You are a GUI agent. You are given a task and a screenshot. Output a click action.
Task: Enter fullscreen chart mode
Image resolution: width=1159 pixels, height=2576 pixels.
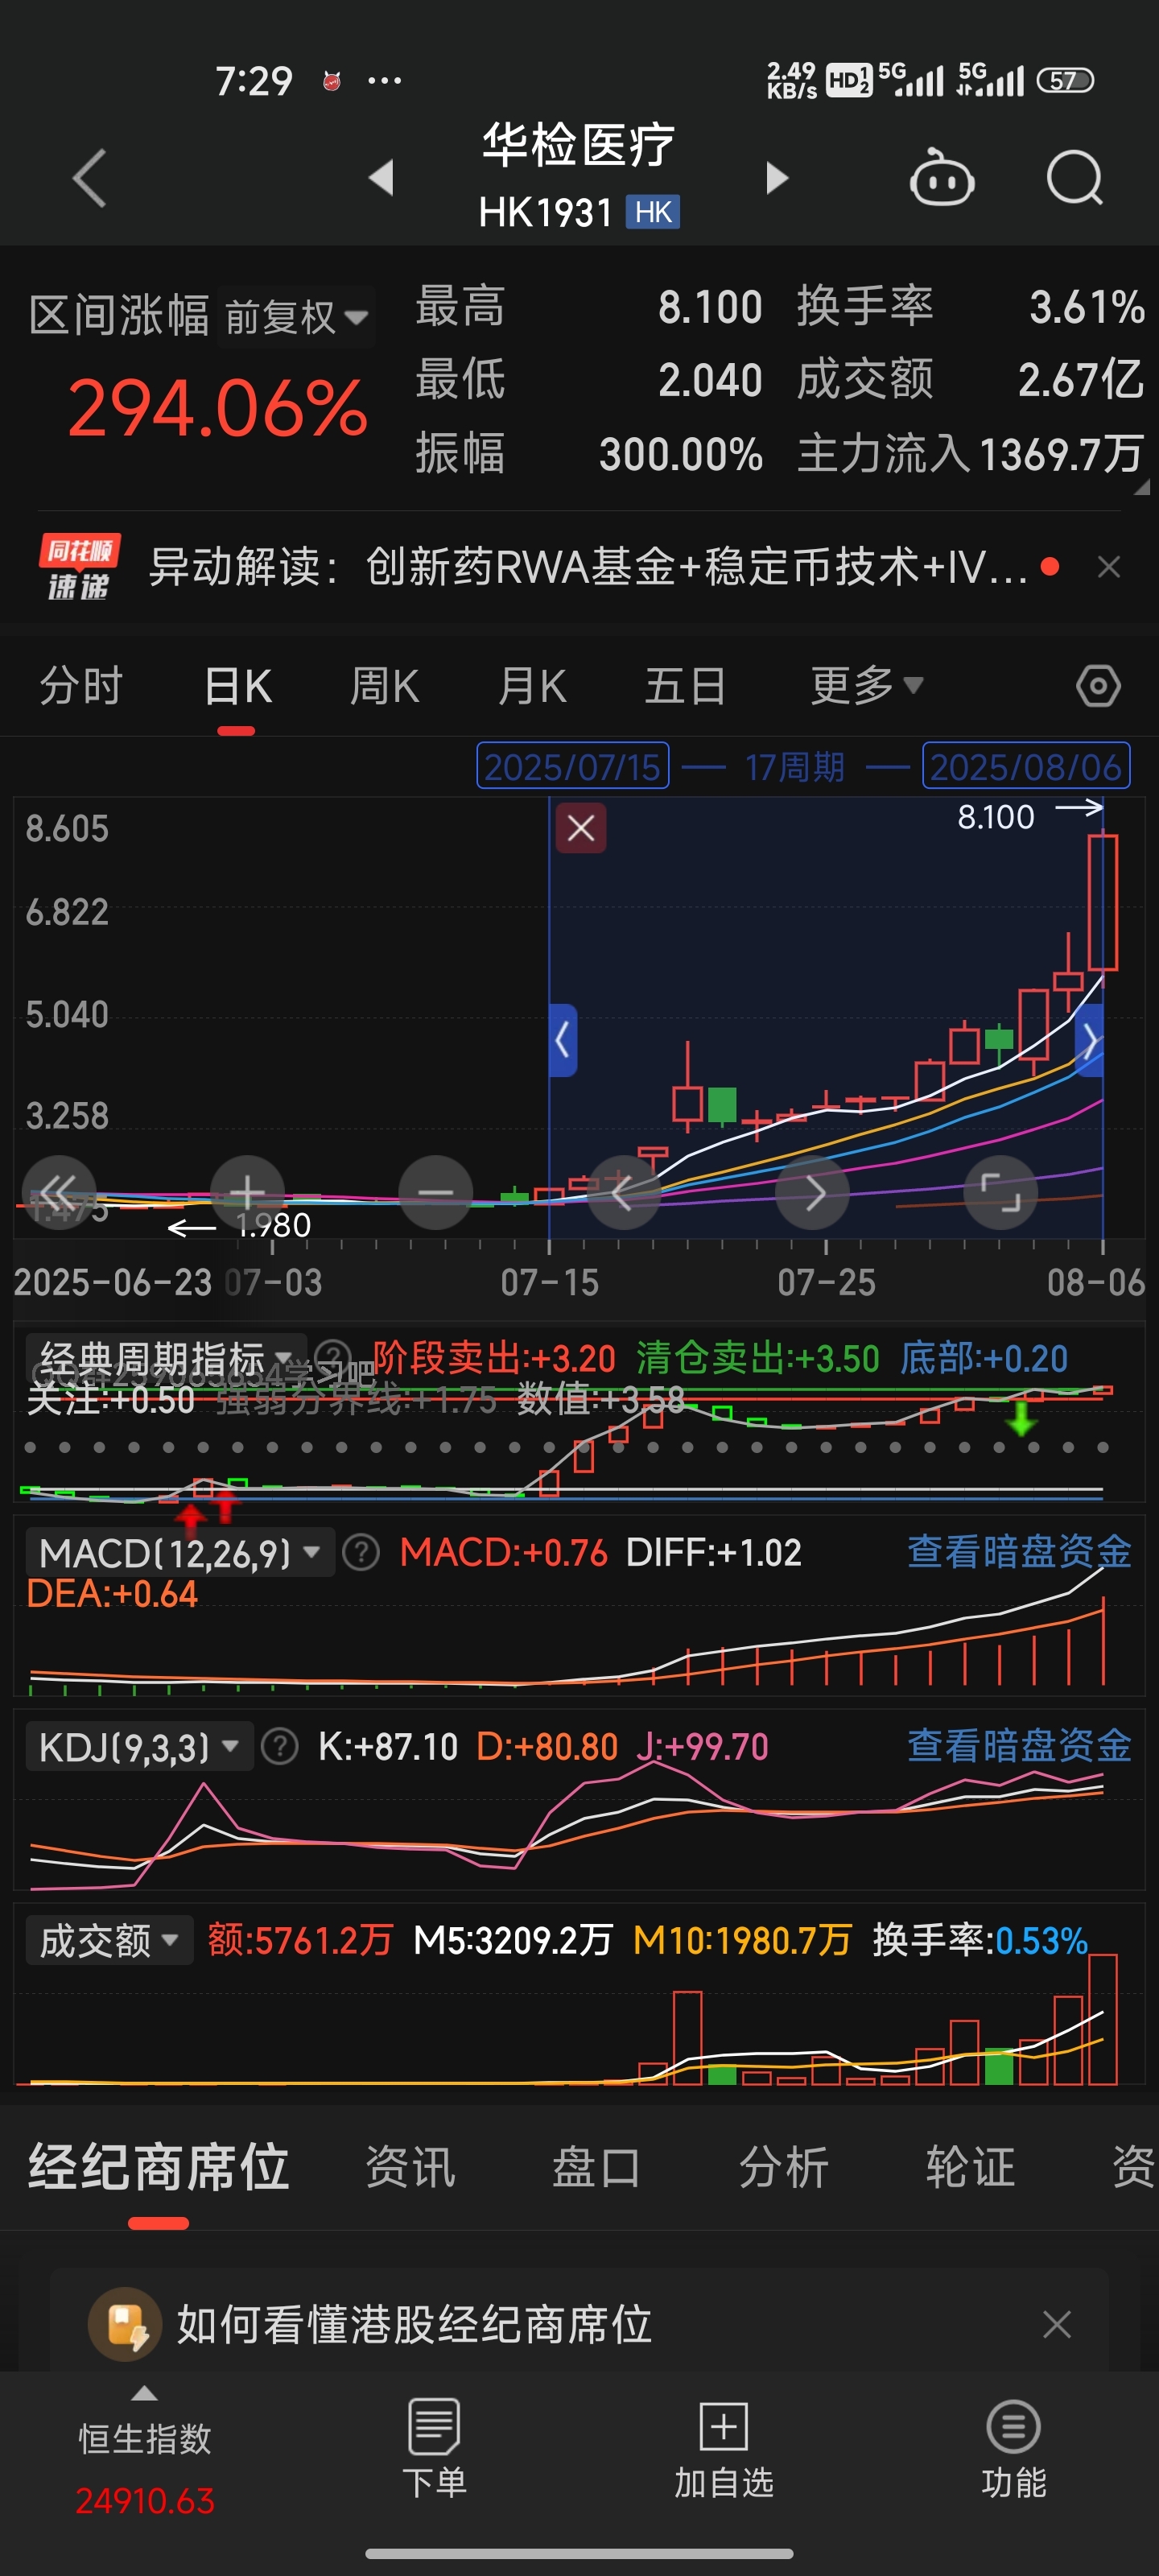pos(1000,1192)
